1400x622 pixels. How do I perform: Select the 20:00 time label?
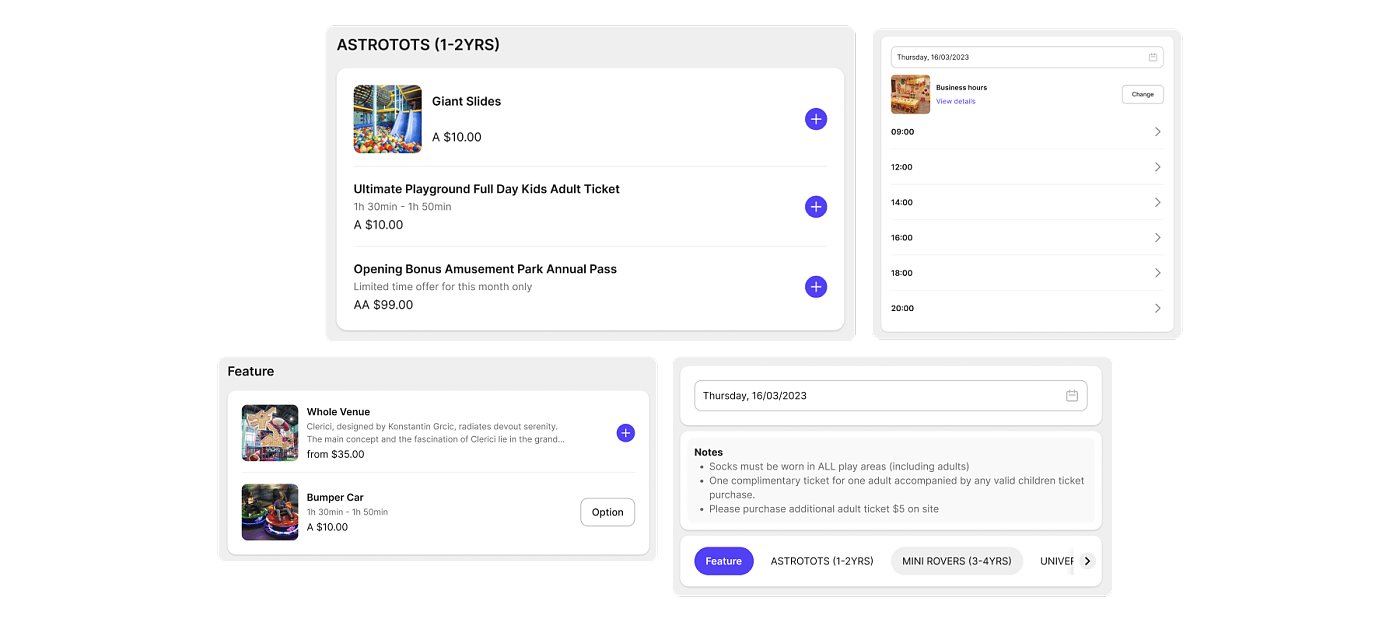click(902, 308)
